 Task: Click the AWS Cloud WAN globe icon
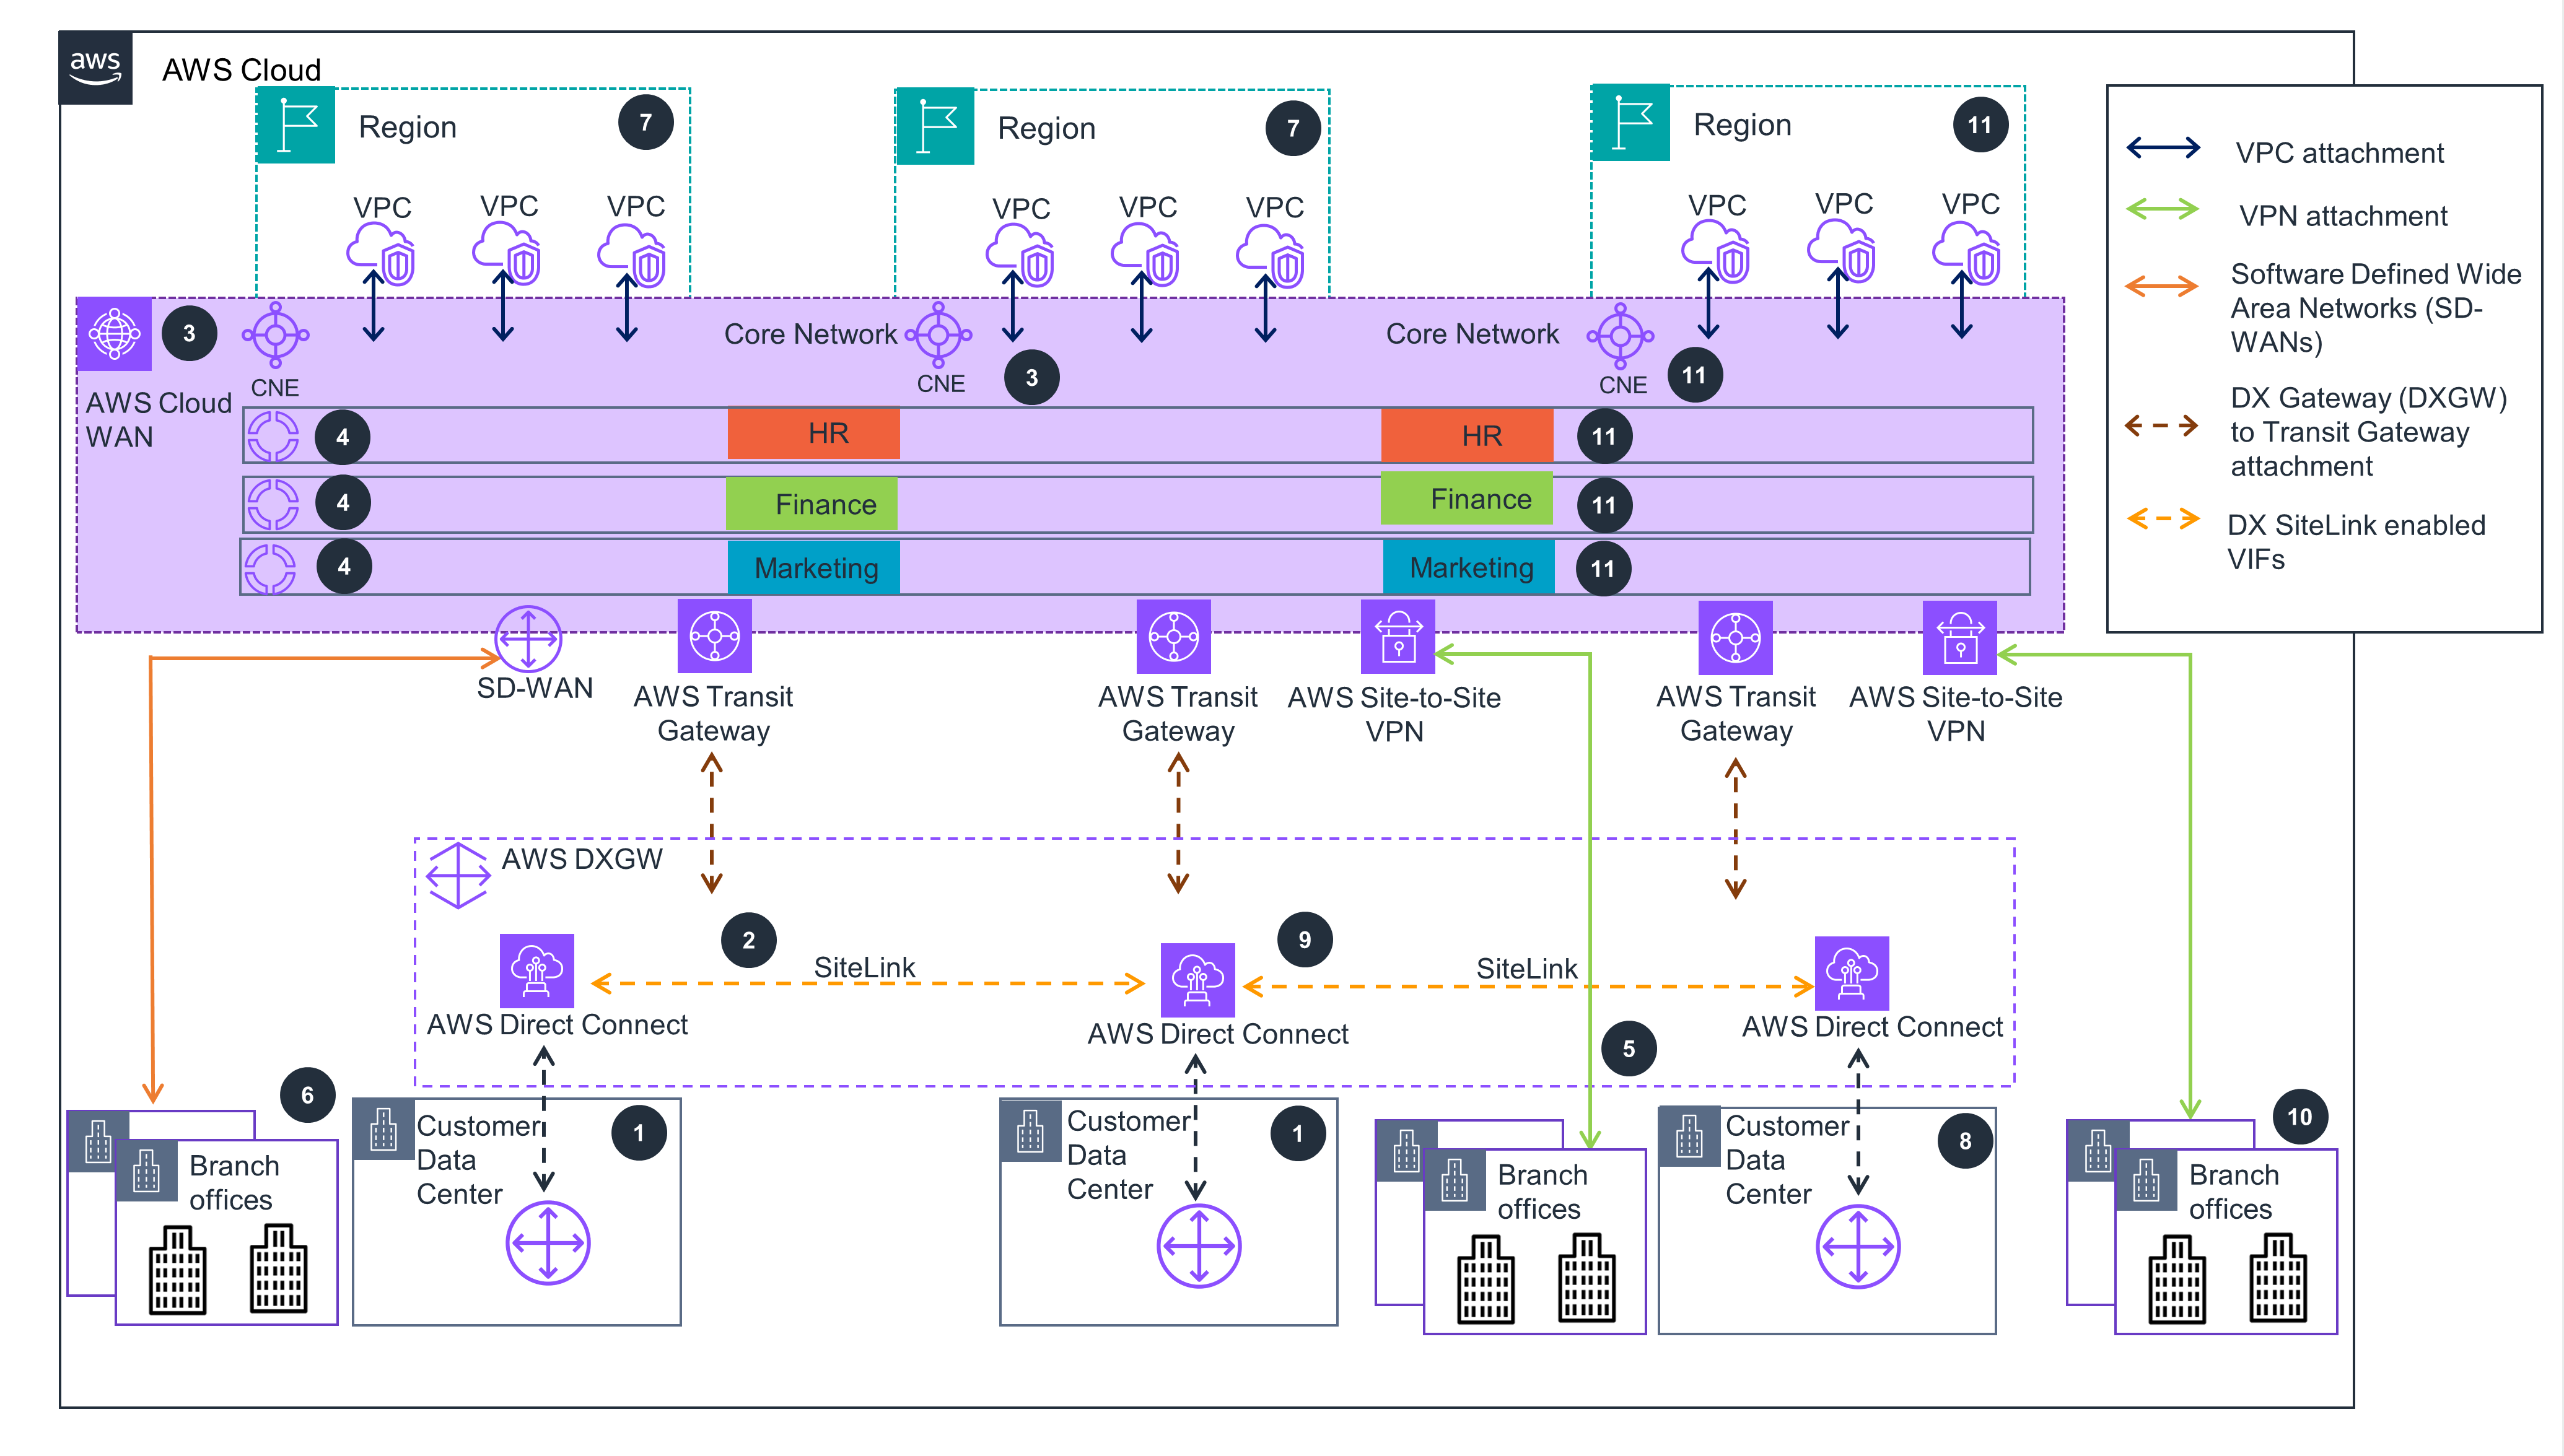[x=115, y=333]
